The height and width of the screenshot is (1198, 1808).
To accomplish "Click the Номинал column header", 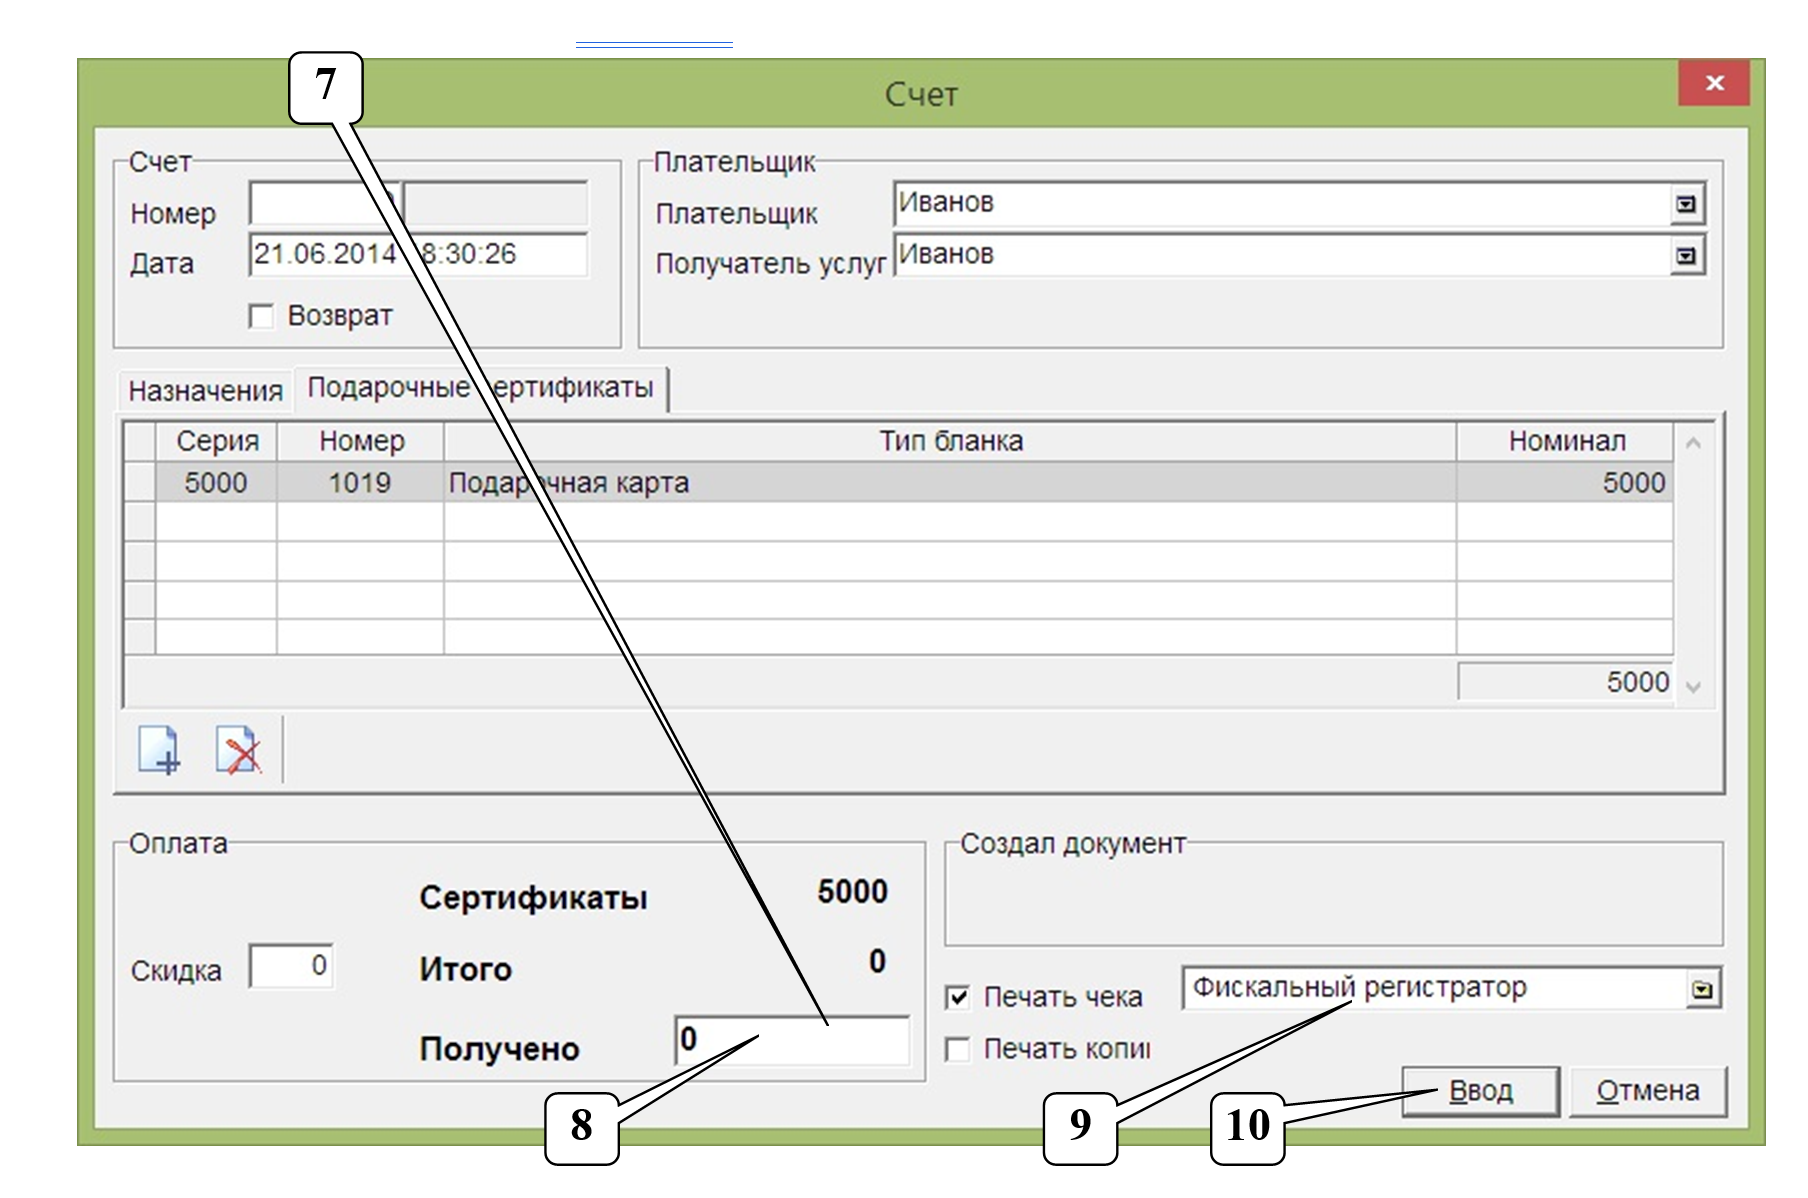I will [1565, 441].
